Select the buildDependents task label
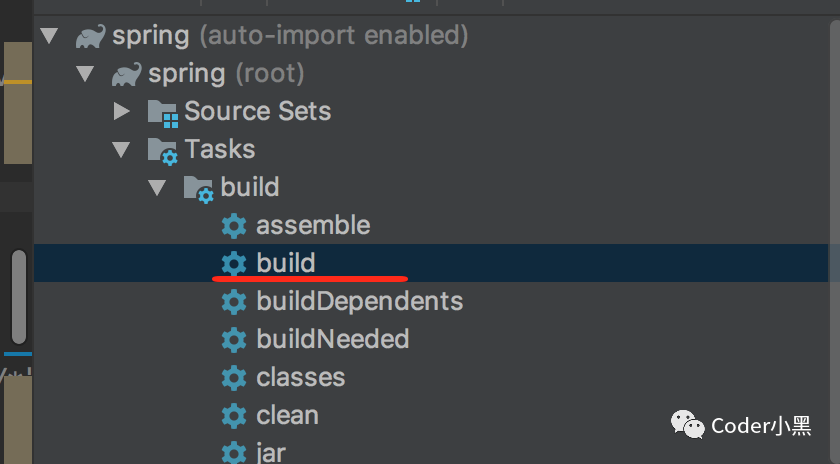 coord(359,301)
